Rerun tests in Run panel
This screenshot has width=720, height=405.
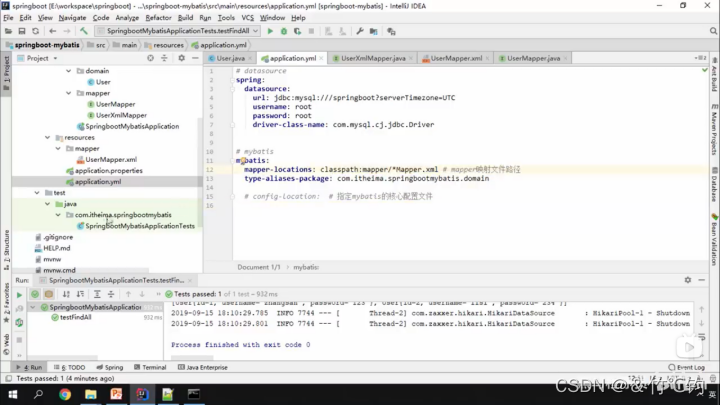pyautogui.click(x=19, y=295)
